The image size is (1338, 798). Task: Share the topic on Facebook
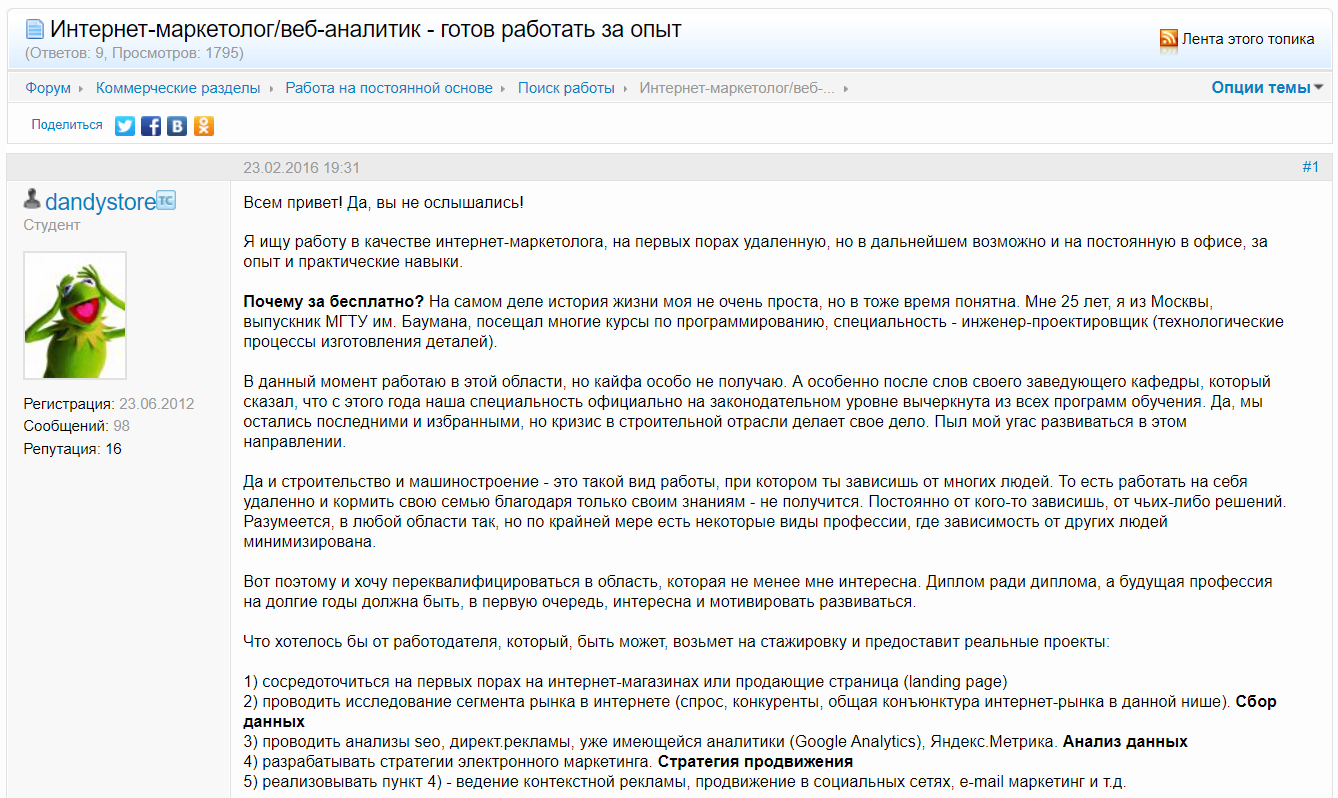pyautogui.click(x=151, y=126)
